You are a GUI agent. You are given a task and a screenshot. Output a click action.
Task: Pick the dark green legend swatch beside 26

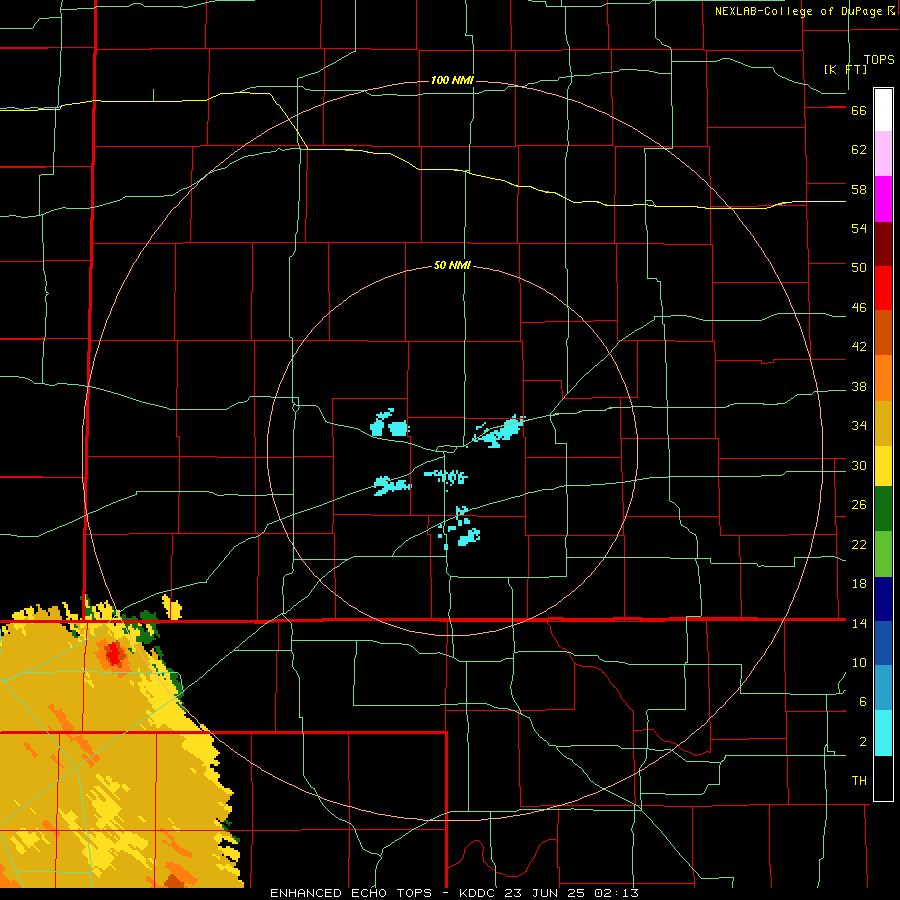pyautogui.click(x=883, y=509)
